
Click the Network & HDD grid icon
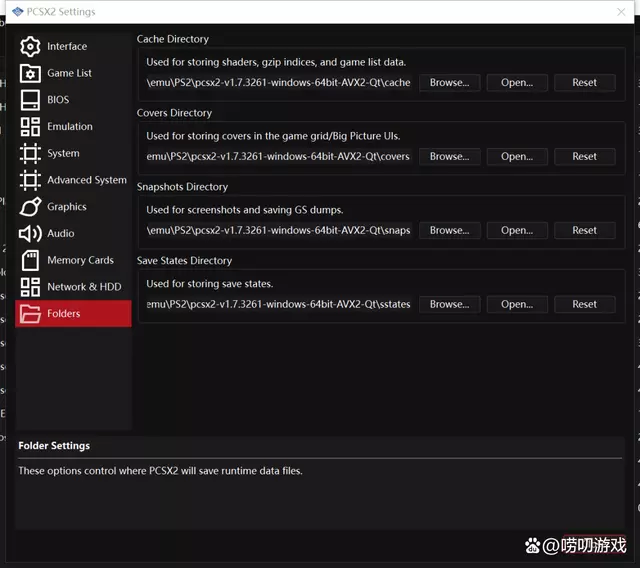(x=30, y=287)
